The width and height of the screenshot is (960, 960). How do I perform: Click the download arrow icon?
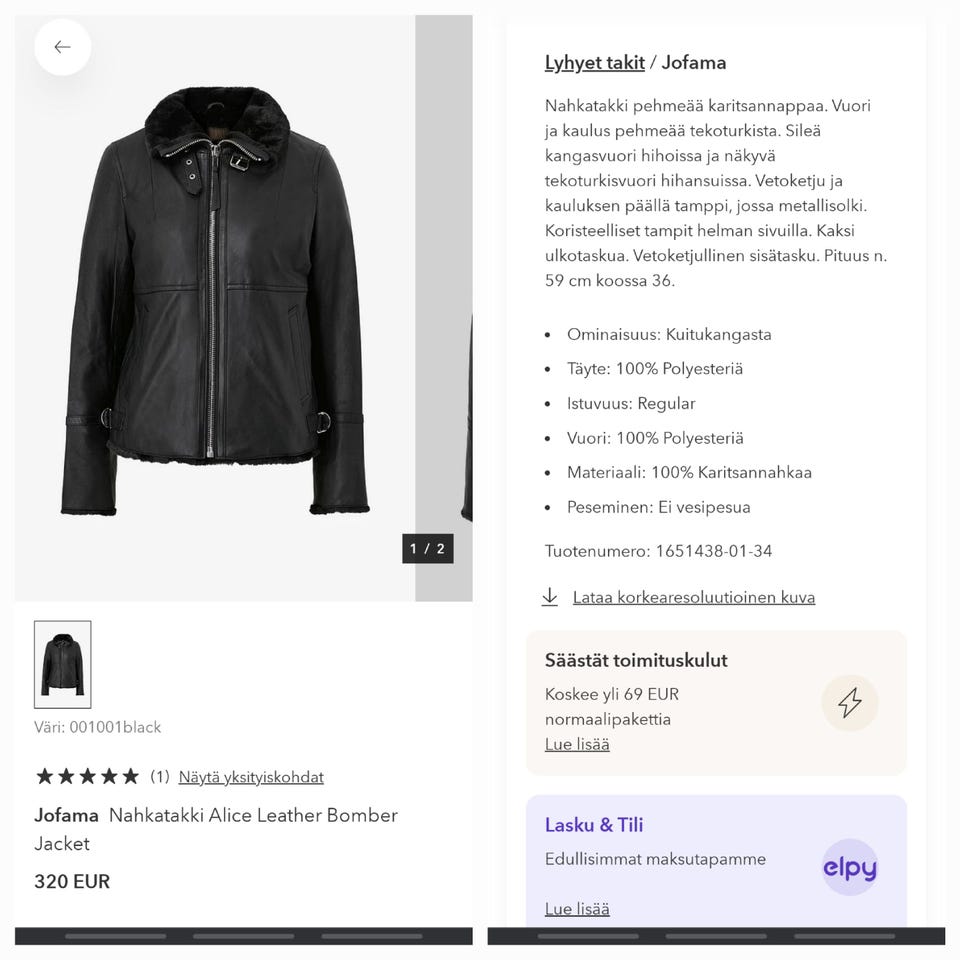(549, 597)
